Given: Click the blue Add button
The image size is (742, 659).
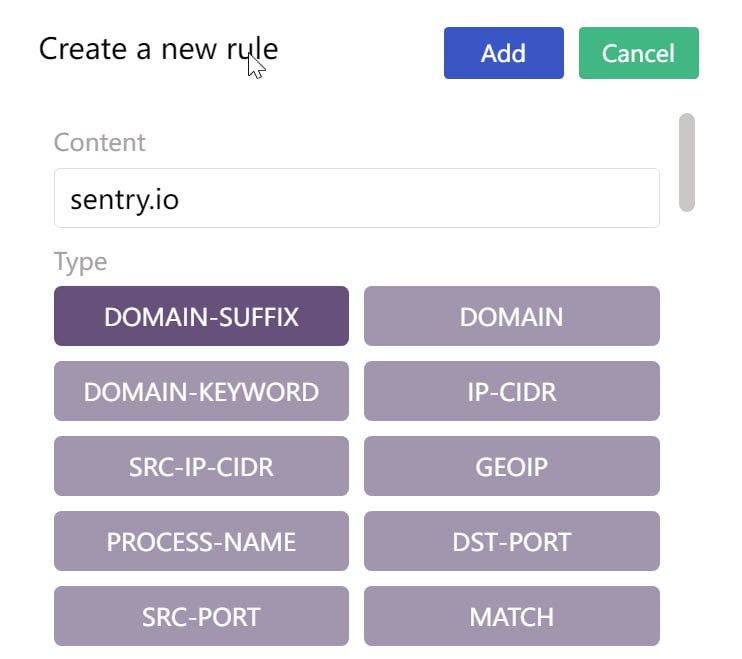Looking at the screenshot, I should pyautogui.click(x=503, y=53).
